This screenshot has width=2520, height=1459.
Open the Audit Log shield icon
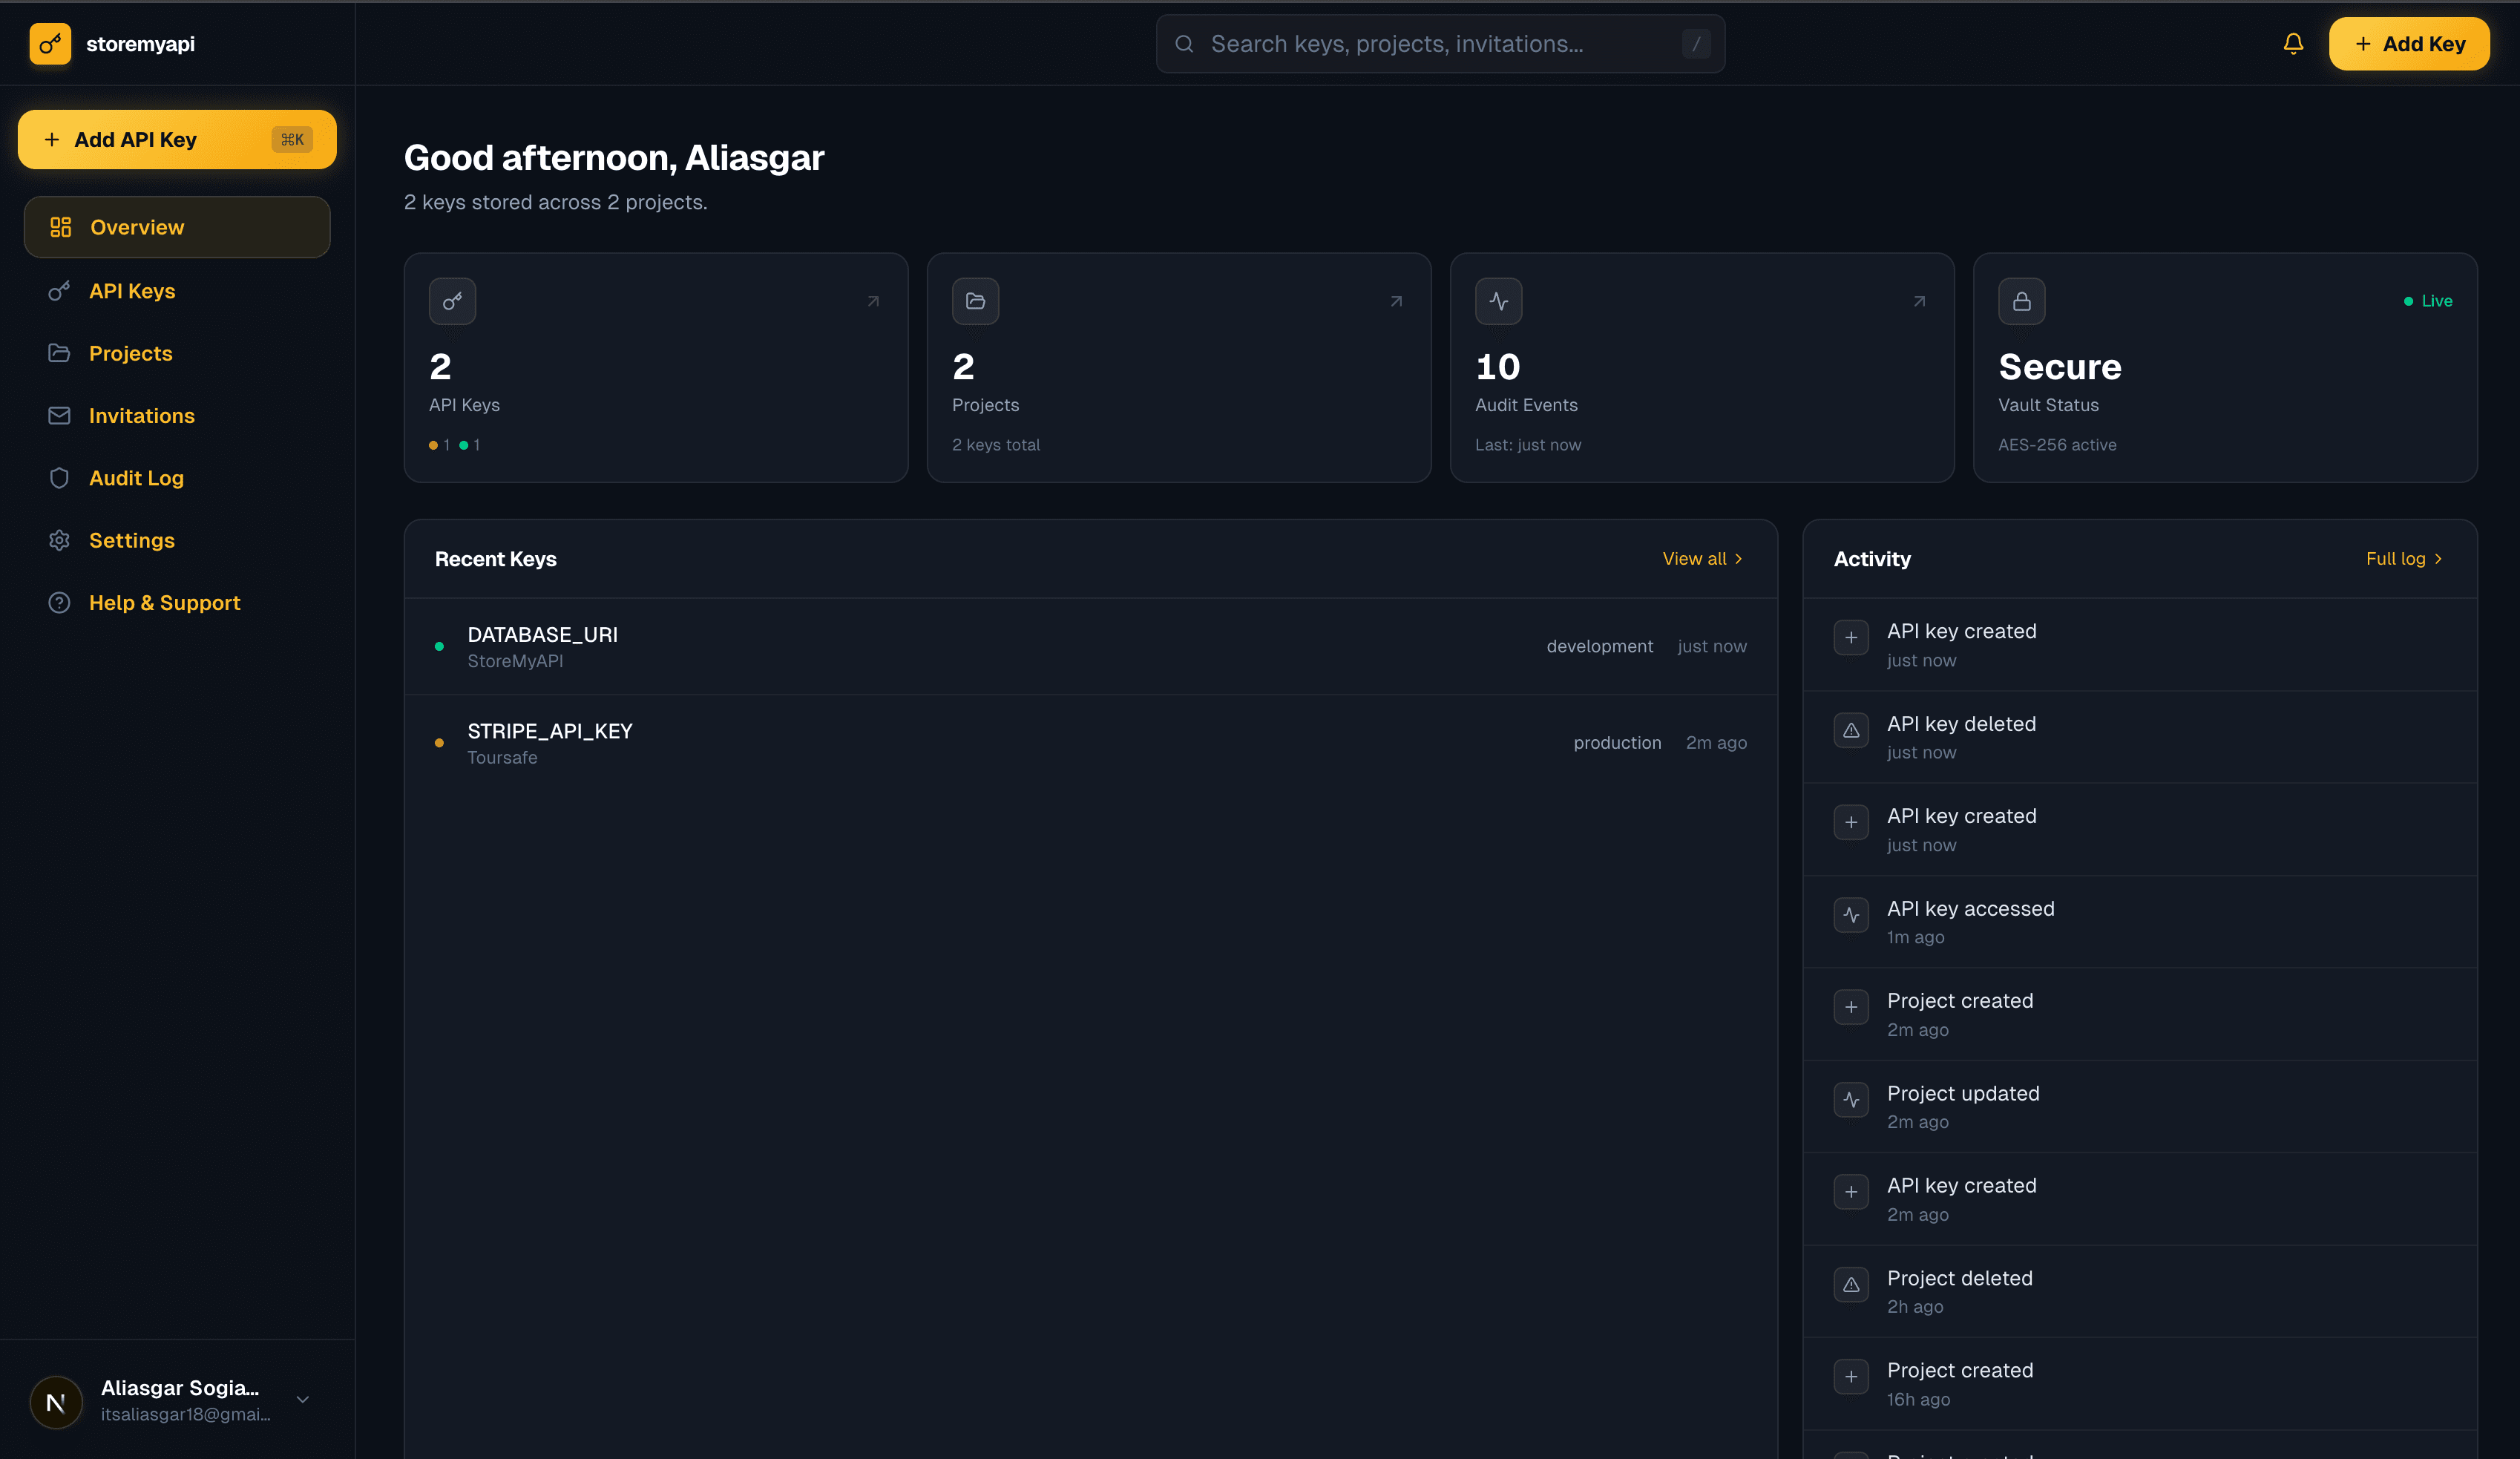tap(59, 478)
